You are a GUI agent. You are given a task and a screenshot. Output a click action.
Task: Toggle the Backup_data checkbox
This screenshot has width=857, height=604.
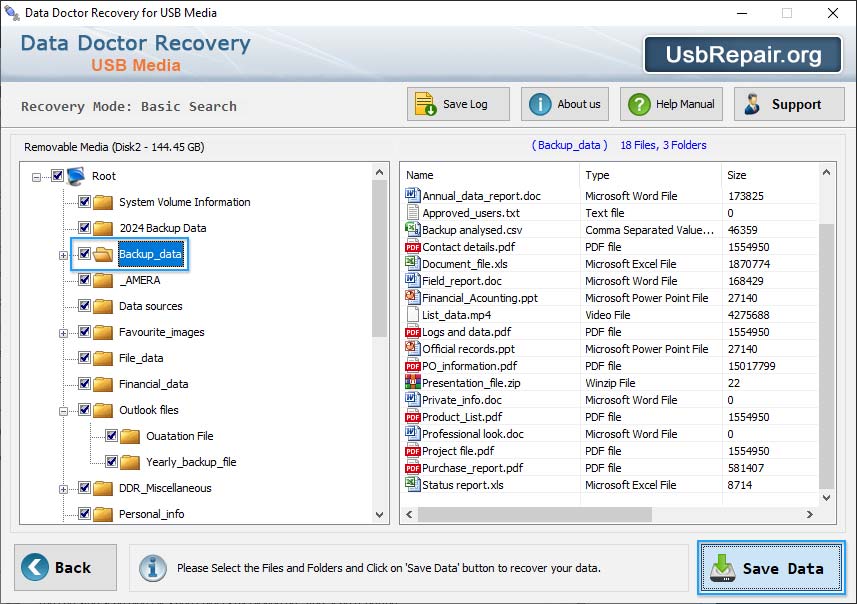tap(84, 253)
